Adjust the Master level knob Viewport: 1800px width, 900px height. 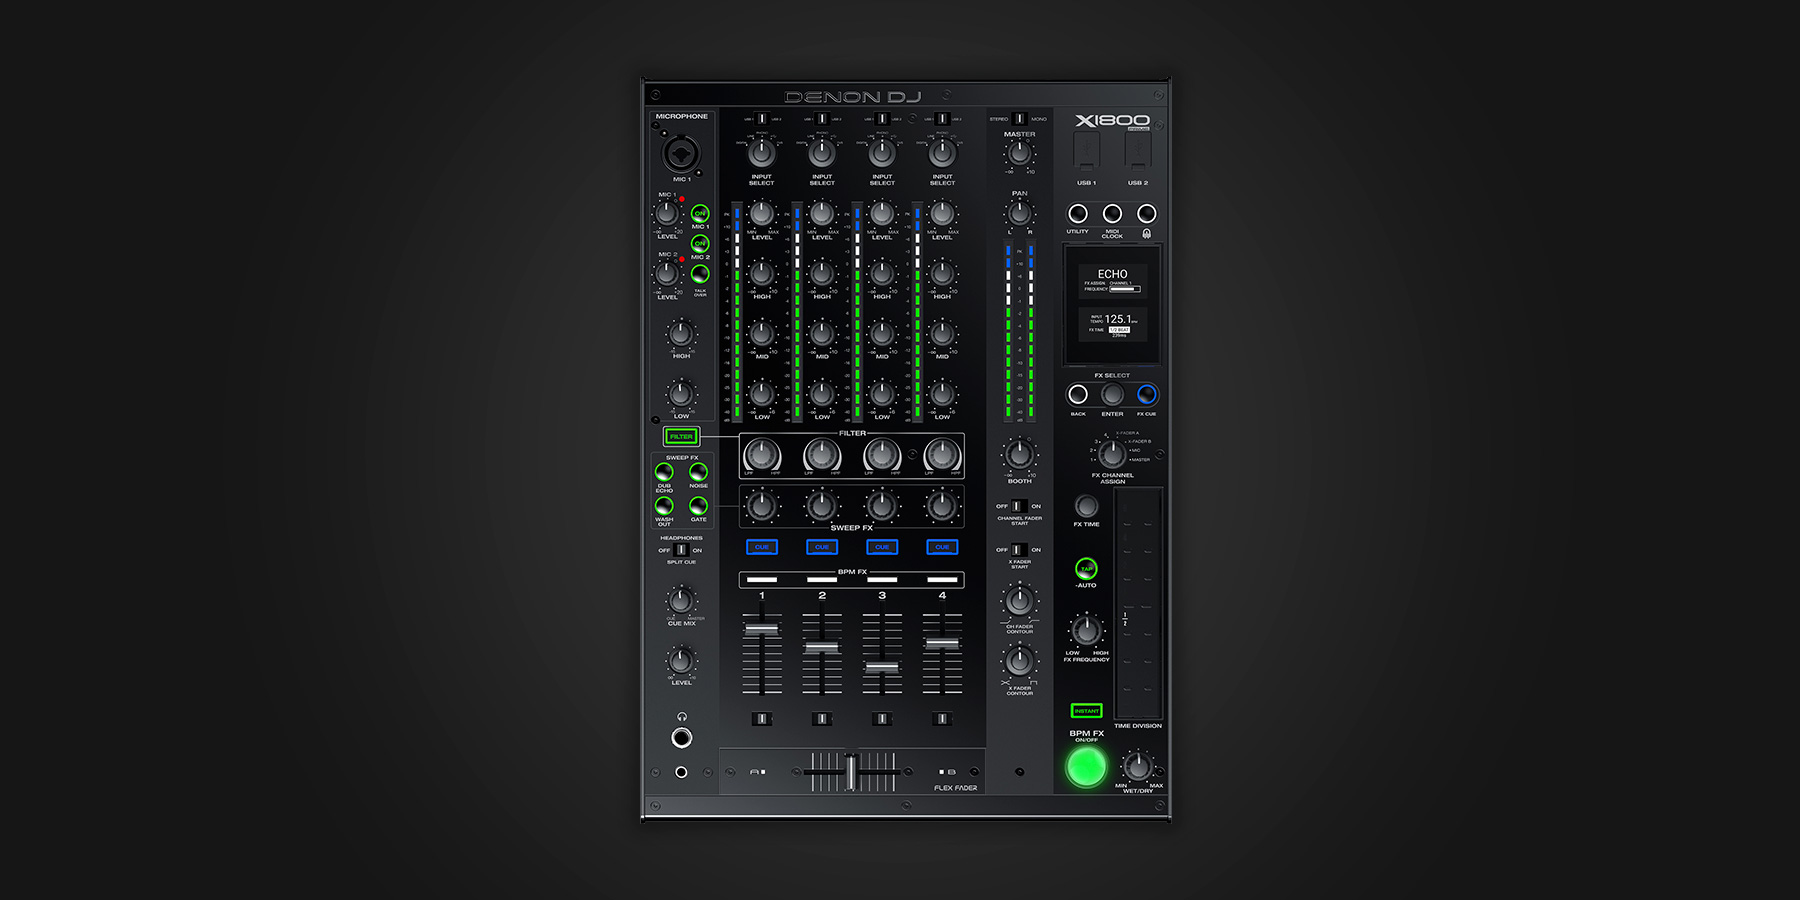1019,153
